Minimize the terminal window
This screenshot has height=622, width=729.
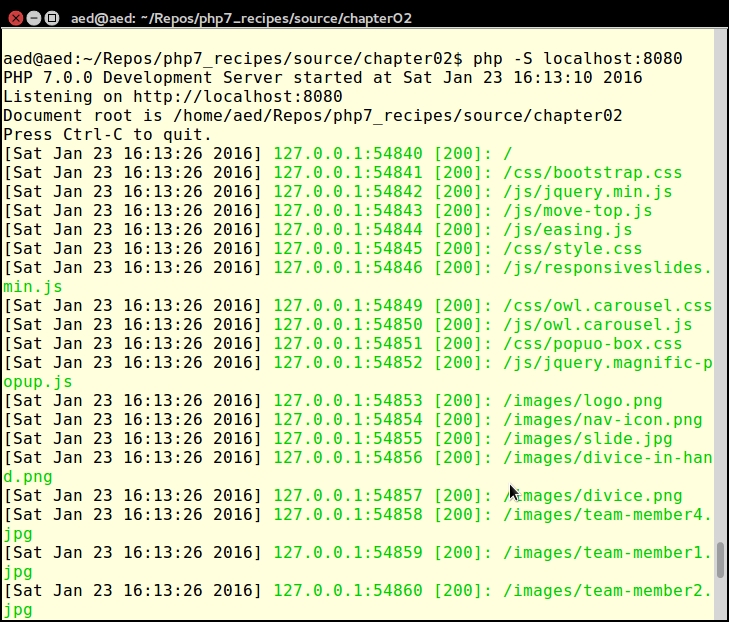click(x=31, y=18)
